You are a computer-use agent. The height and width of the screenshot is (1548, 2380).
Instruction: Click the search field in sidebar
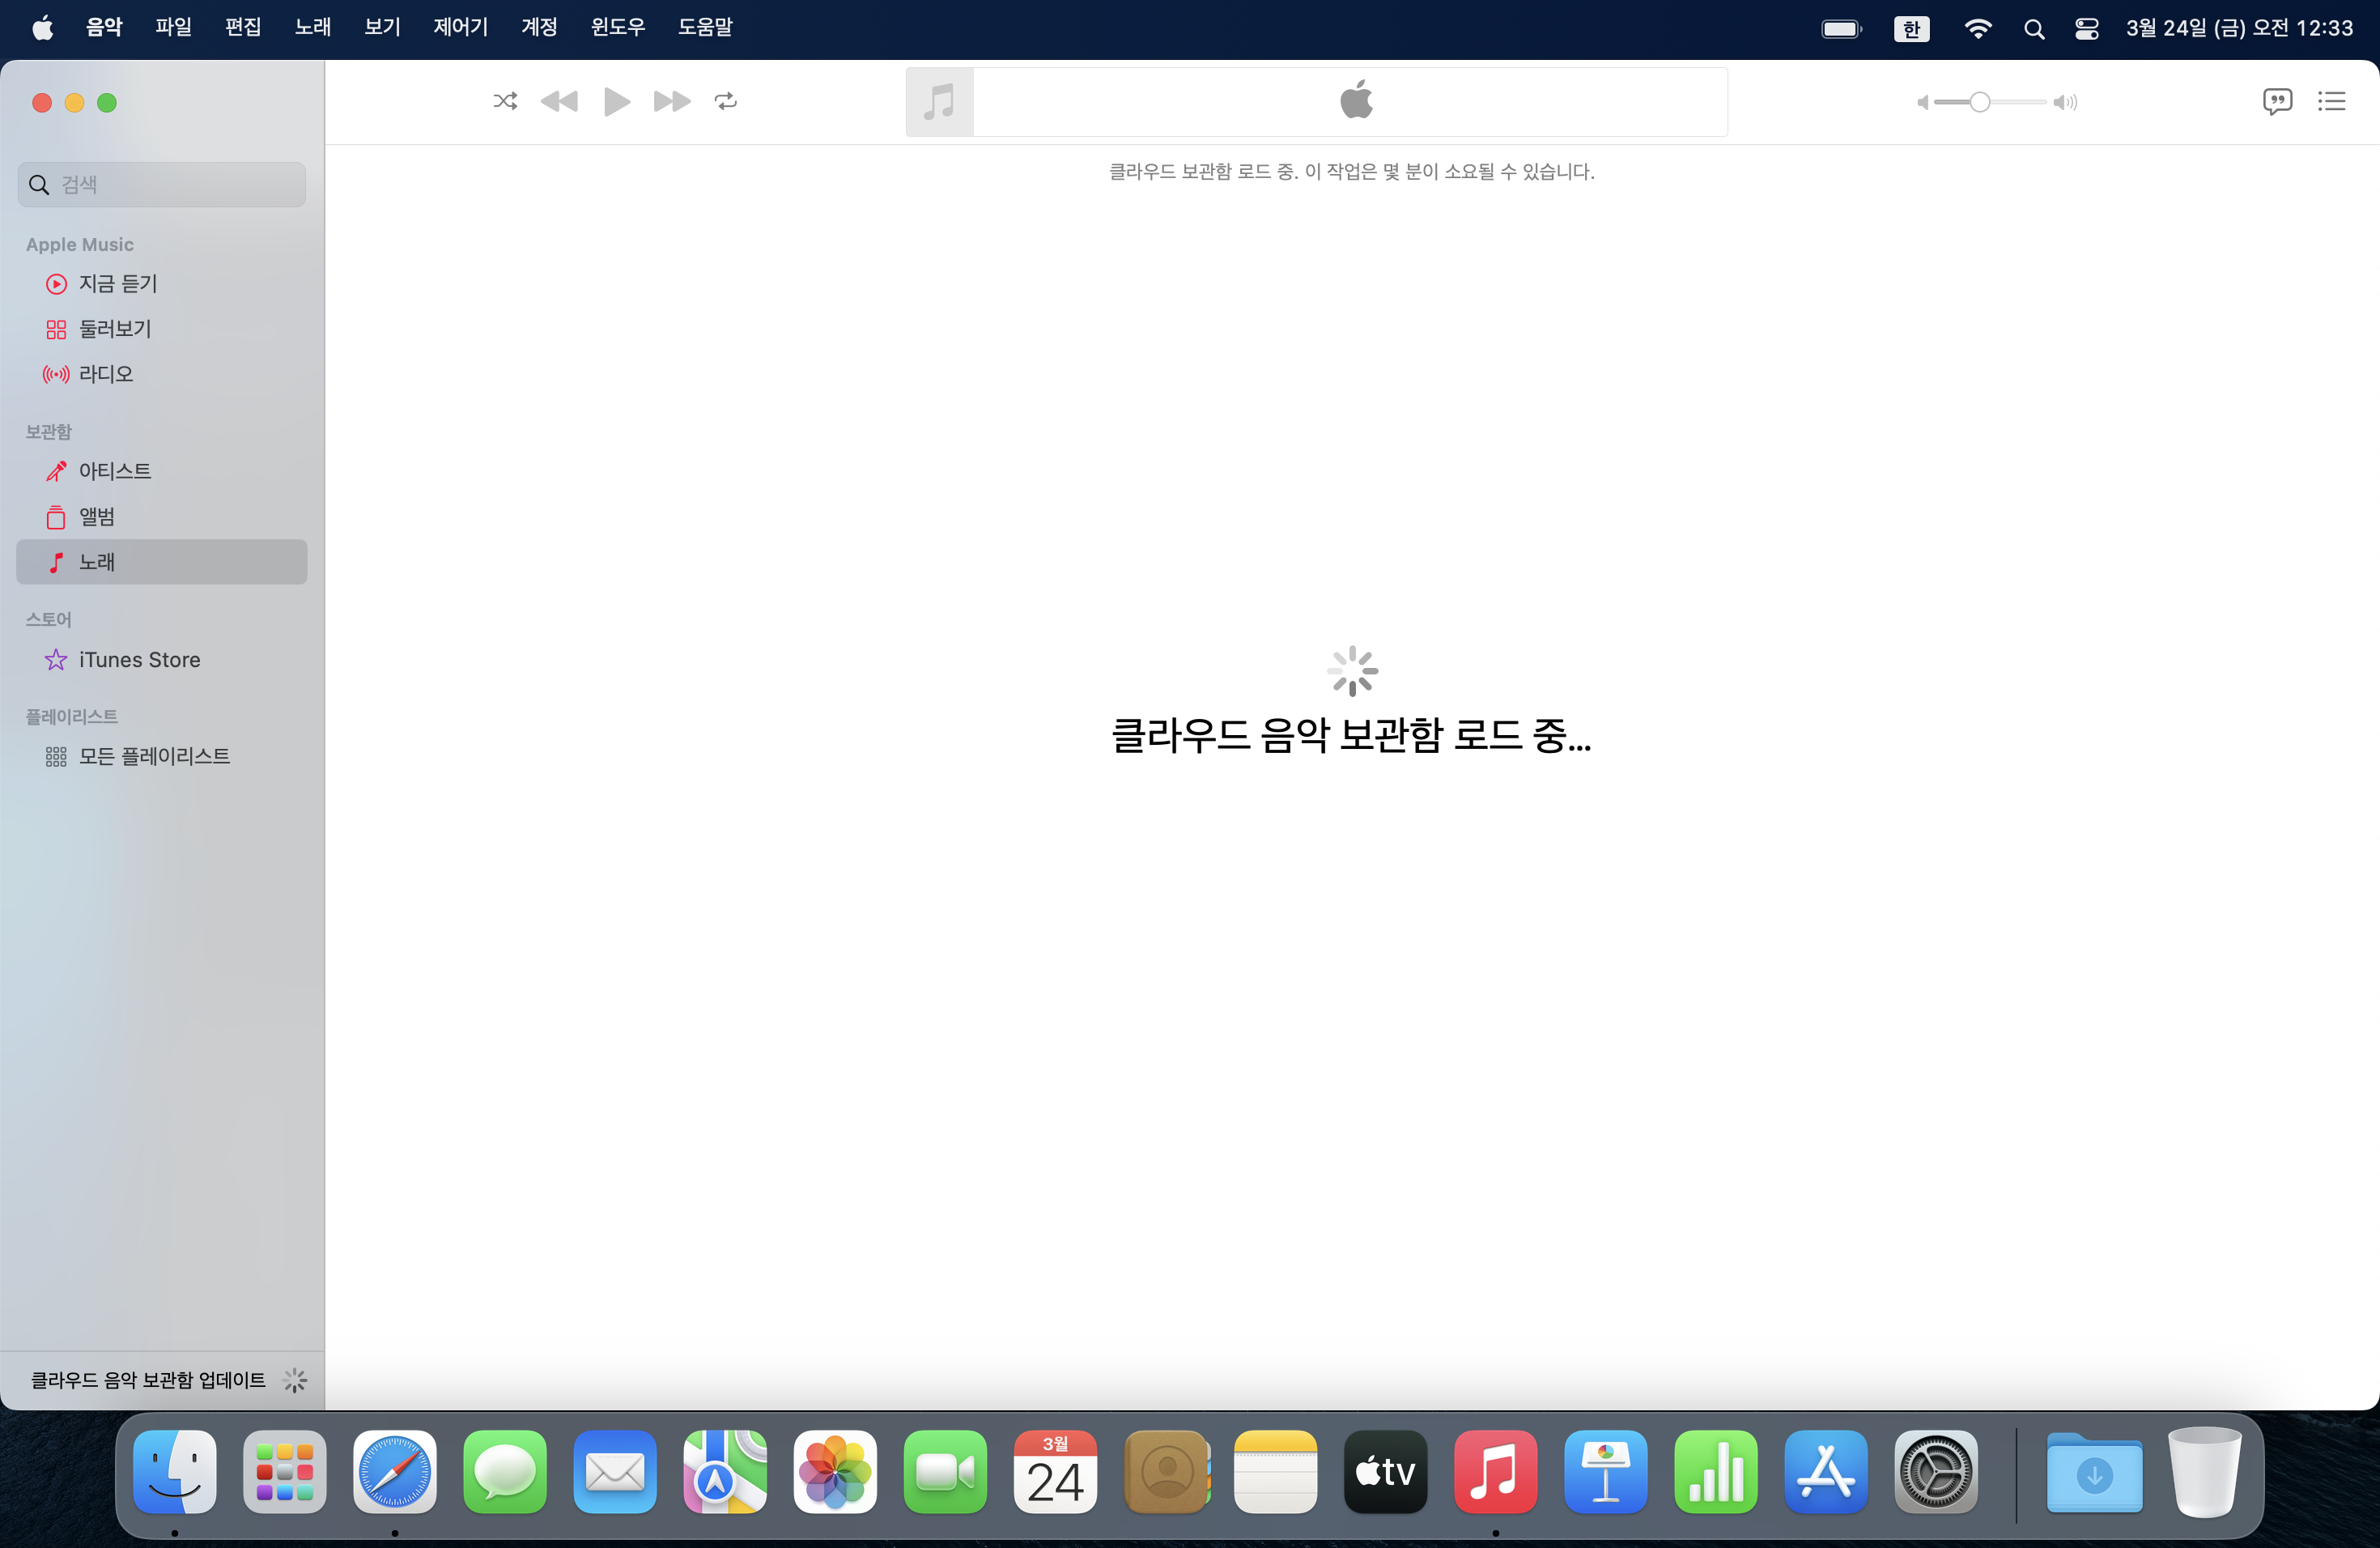click(x=162, y=185)
